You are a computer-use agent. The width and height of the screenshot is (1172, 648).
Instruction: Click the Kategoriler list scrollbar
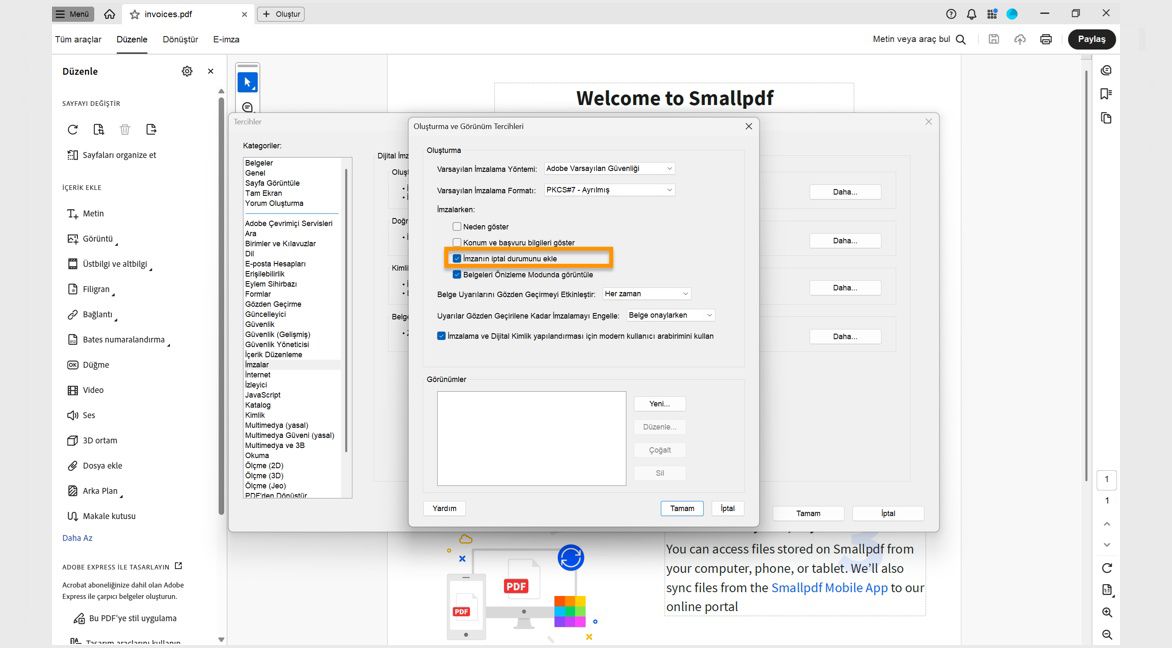346,310
